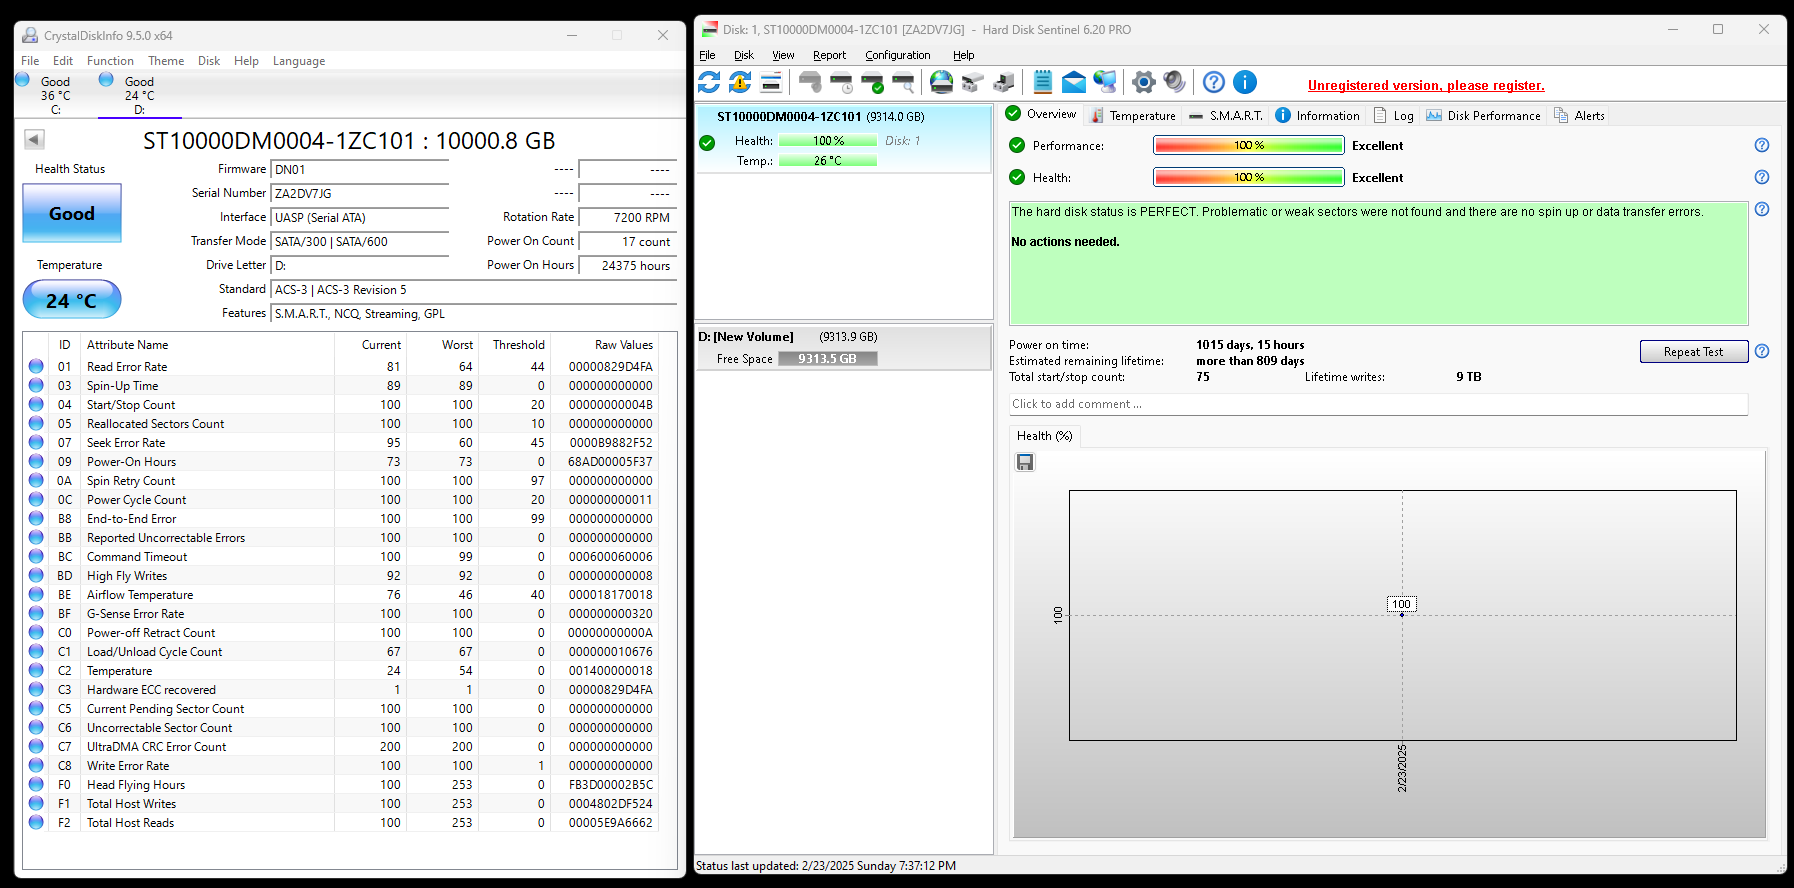This screenshot has width=1794, height=888.
Task: Click the refresh icon with the warning triangle
Action: 740,83
